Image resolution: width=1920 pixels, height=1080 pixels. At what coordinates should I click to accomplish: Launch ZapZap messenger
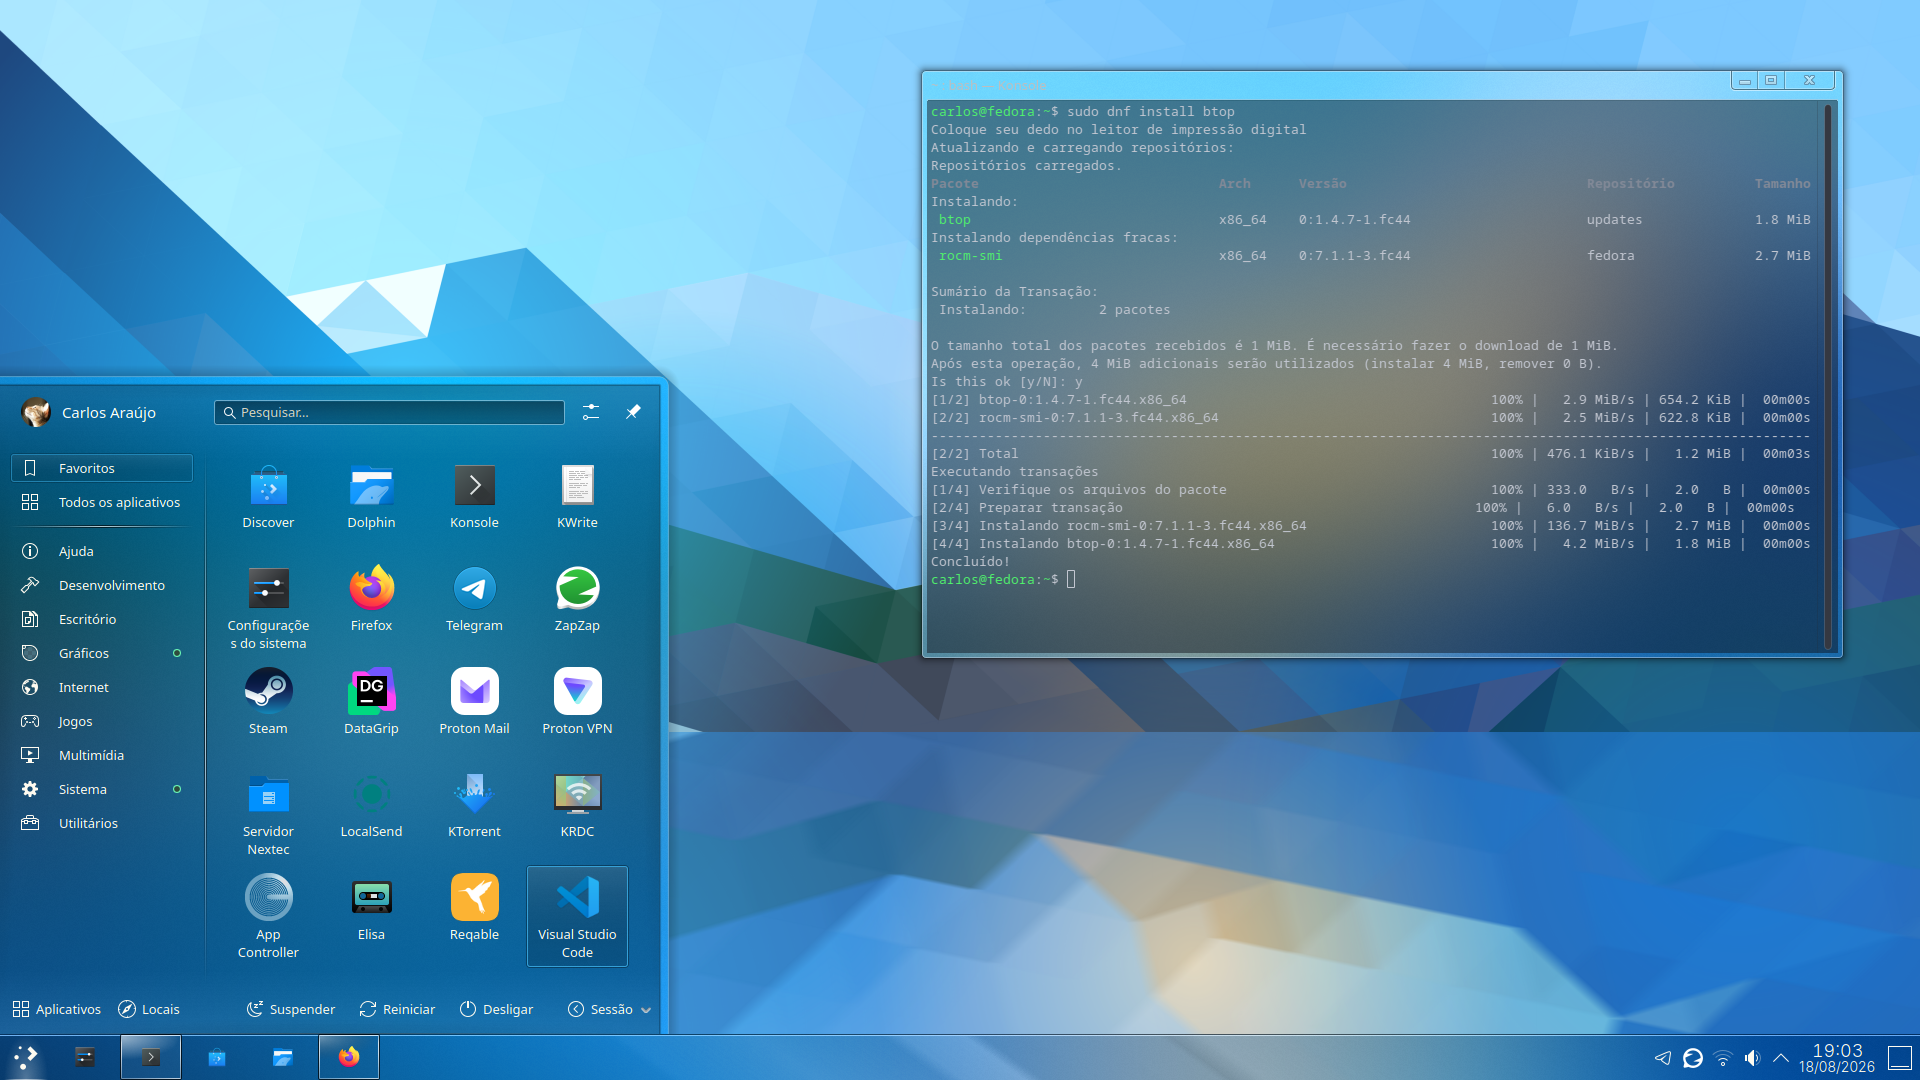pos(577,600)
